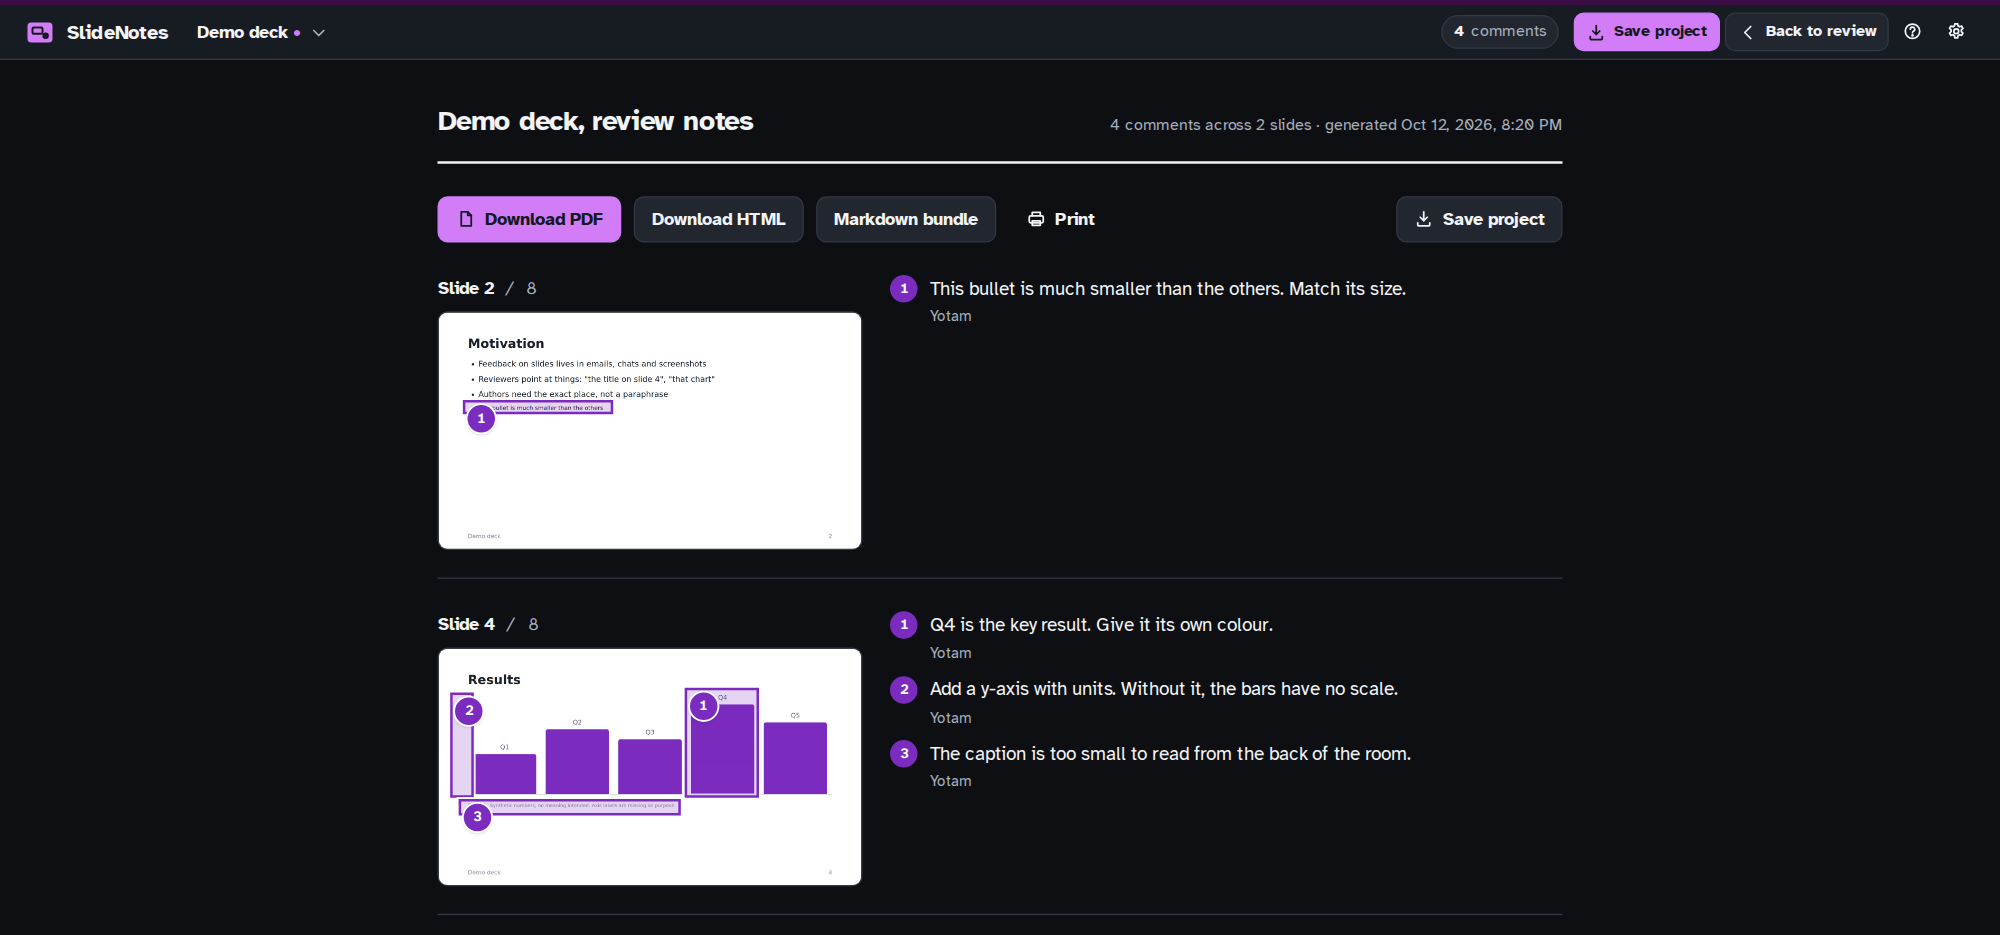Click the 4 comments counter pill
Image resolution: width=2000 pixels, height=935 pixels.
tap(1499, 31)
